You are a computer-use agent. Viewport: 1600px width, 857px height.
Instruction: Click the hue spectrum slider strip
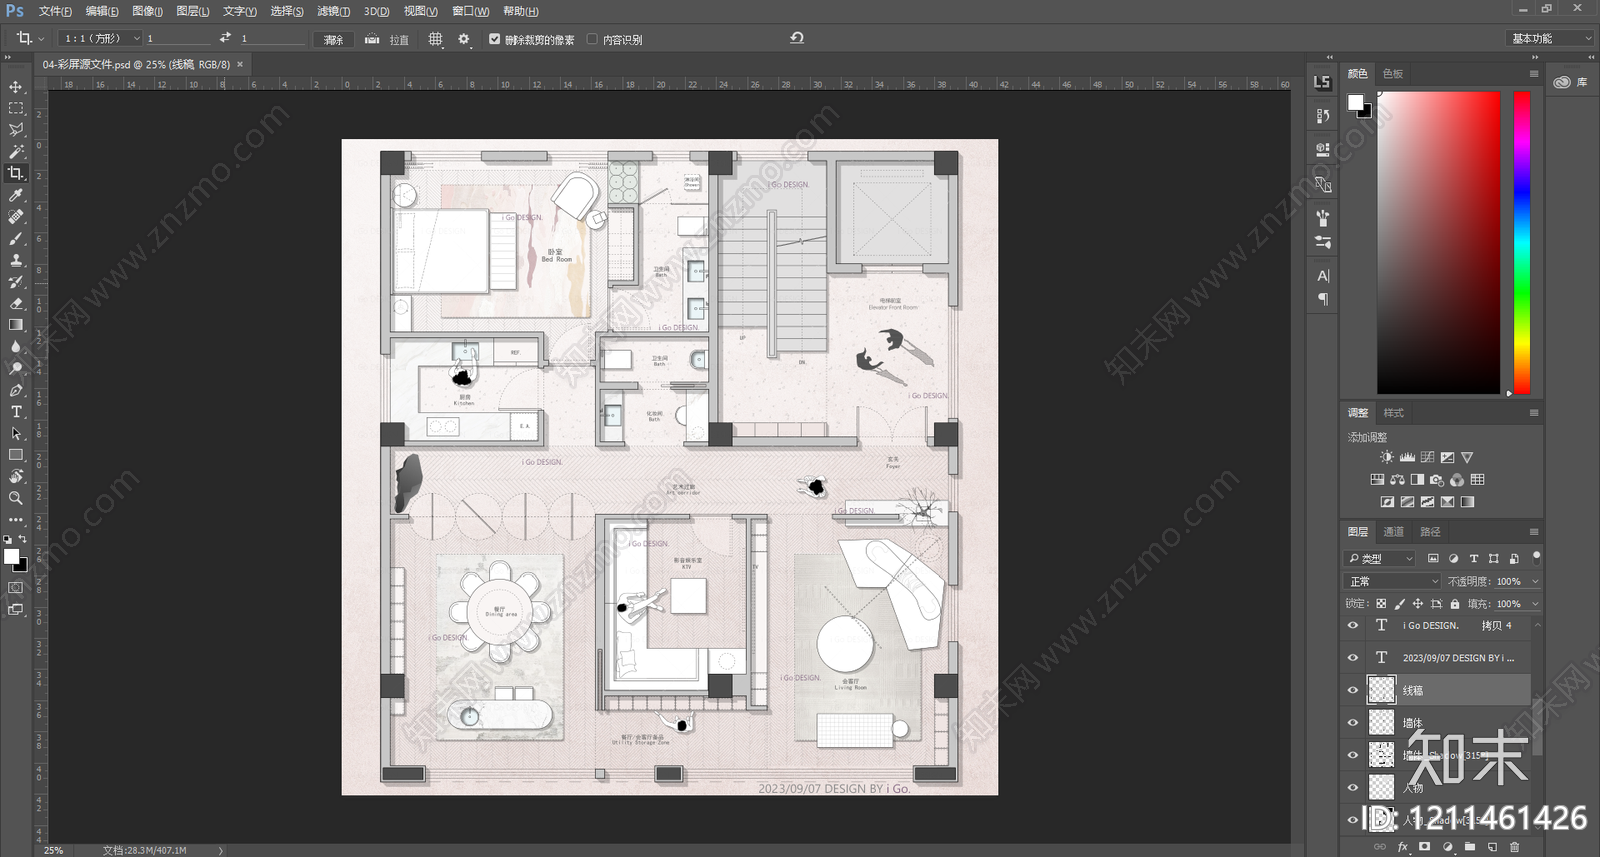point(1521,243)
